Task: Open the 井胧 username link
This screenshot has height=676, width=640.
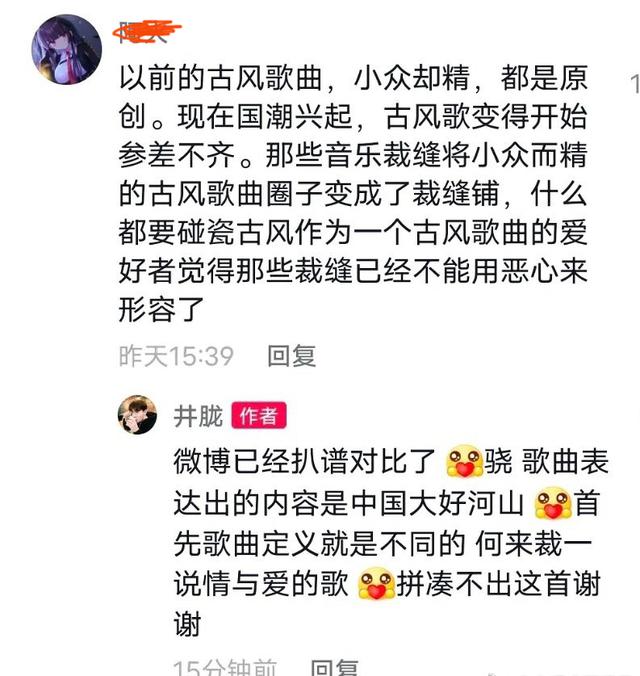Action: [198, 416]
